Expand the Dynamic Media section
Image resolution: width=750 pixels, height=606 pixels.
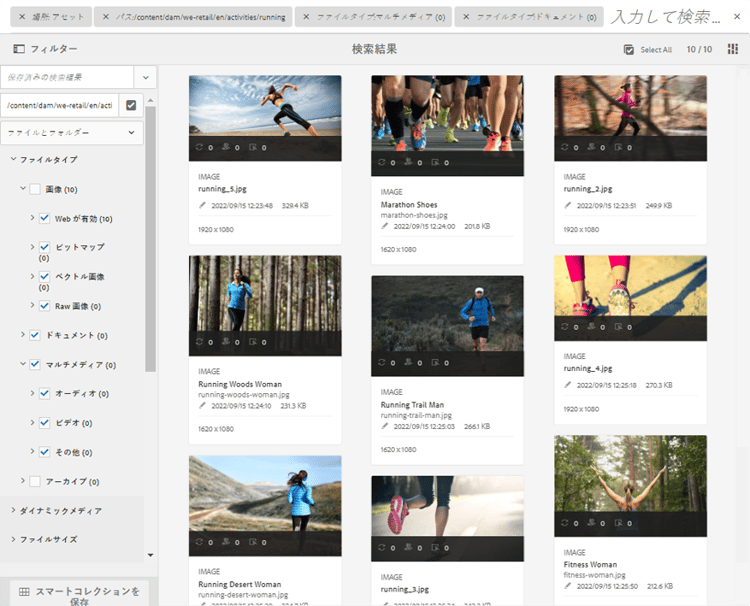pyautogui.click(x=13, y=510)
